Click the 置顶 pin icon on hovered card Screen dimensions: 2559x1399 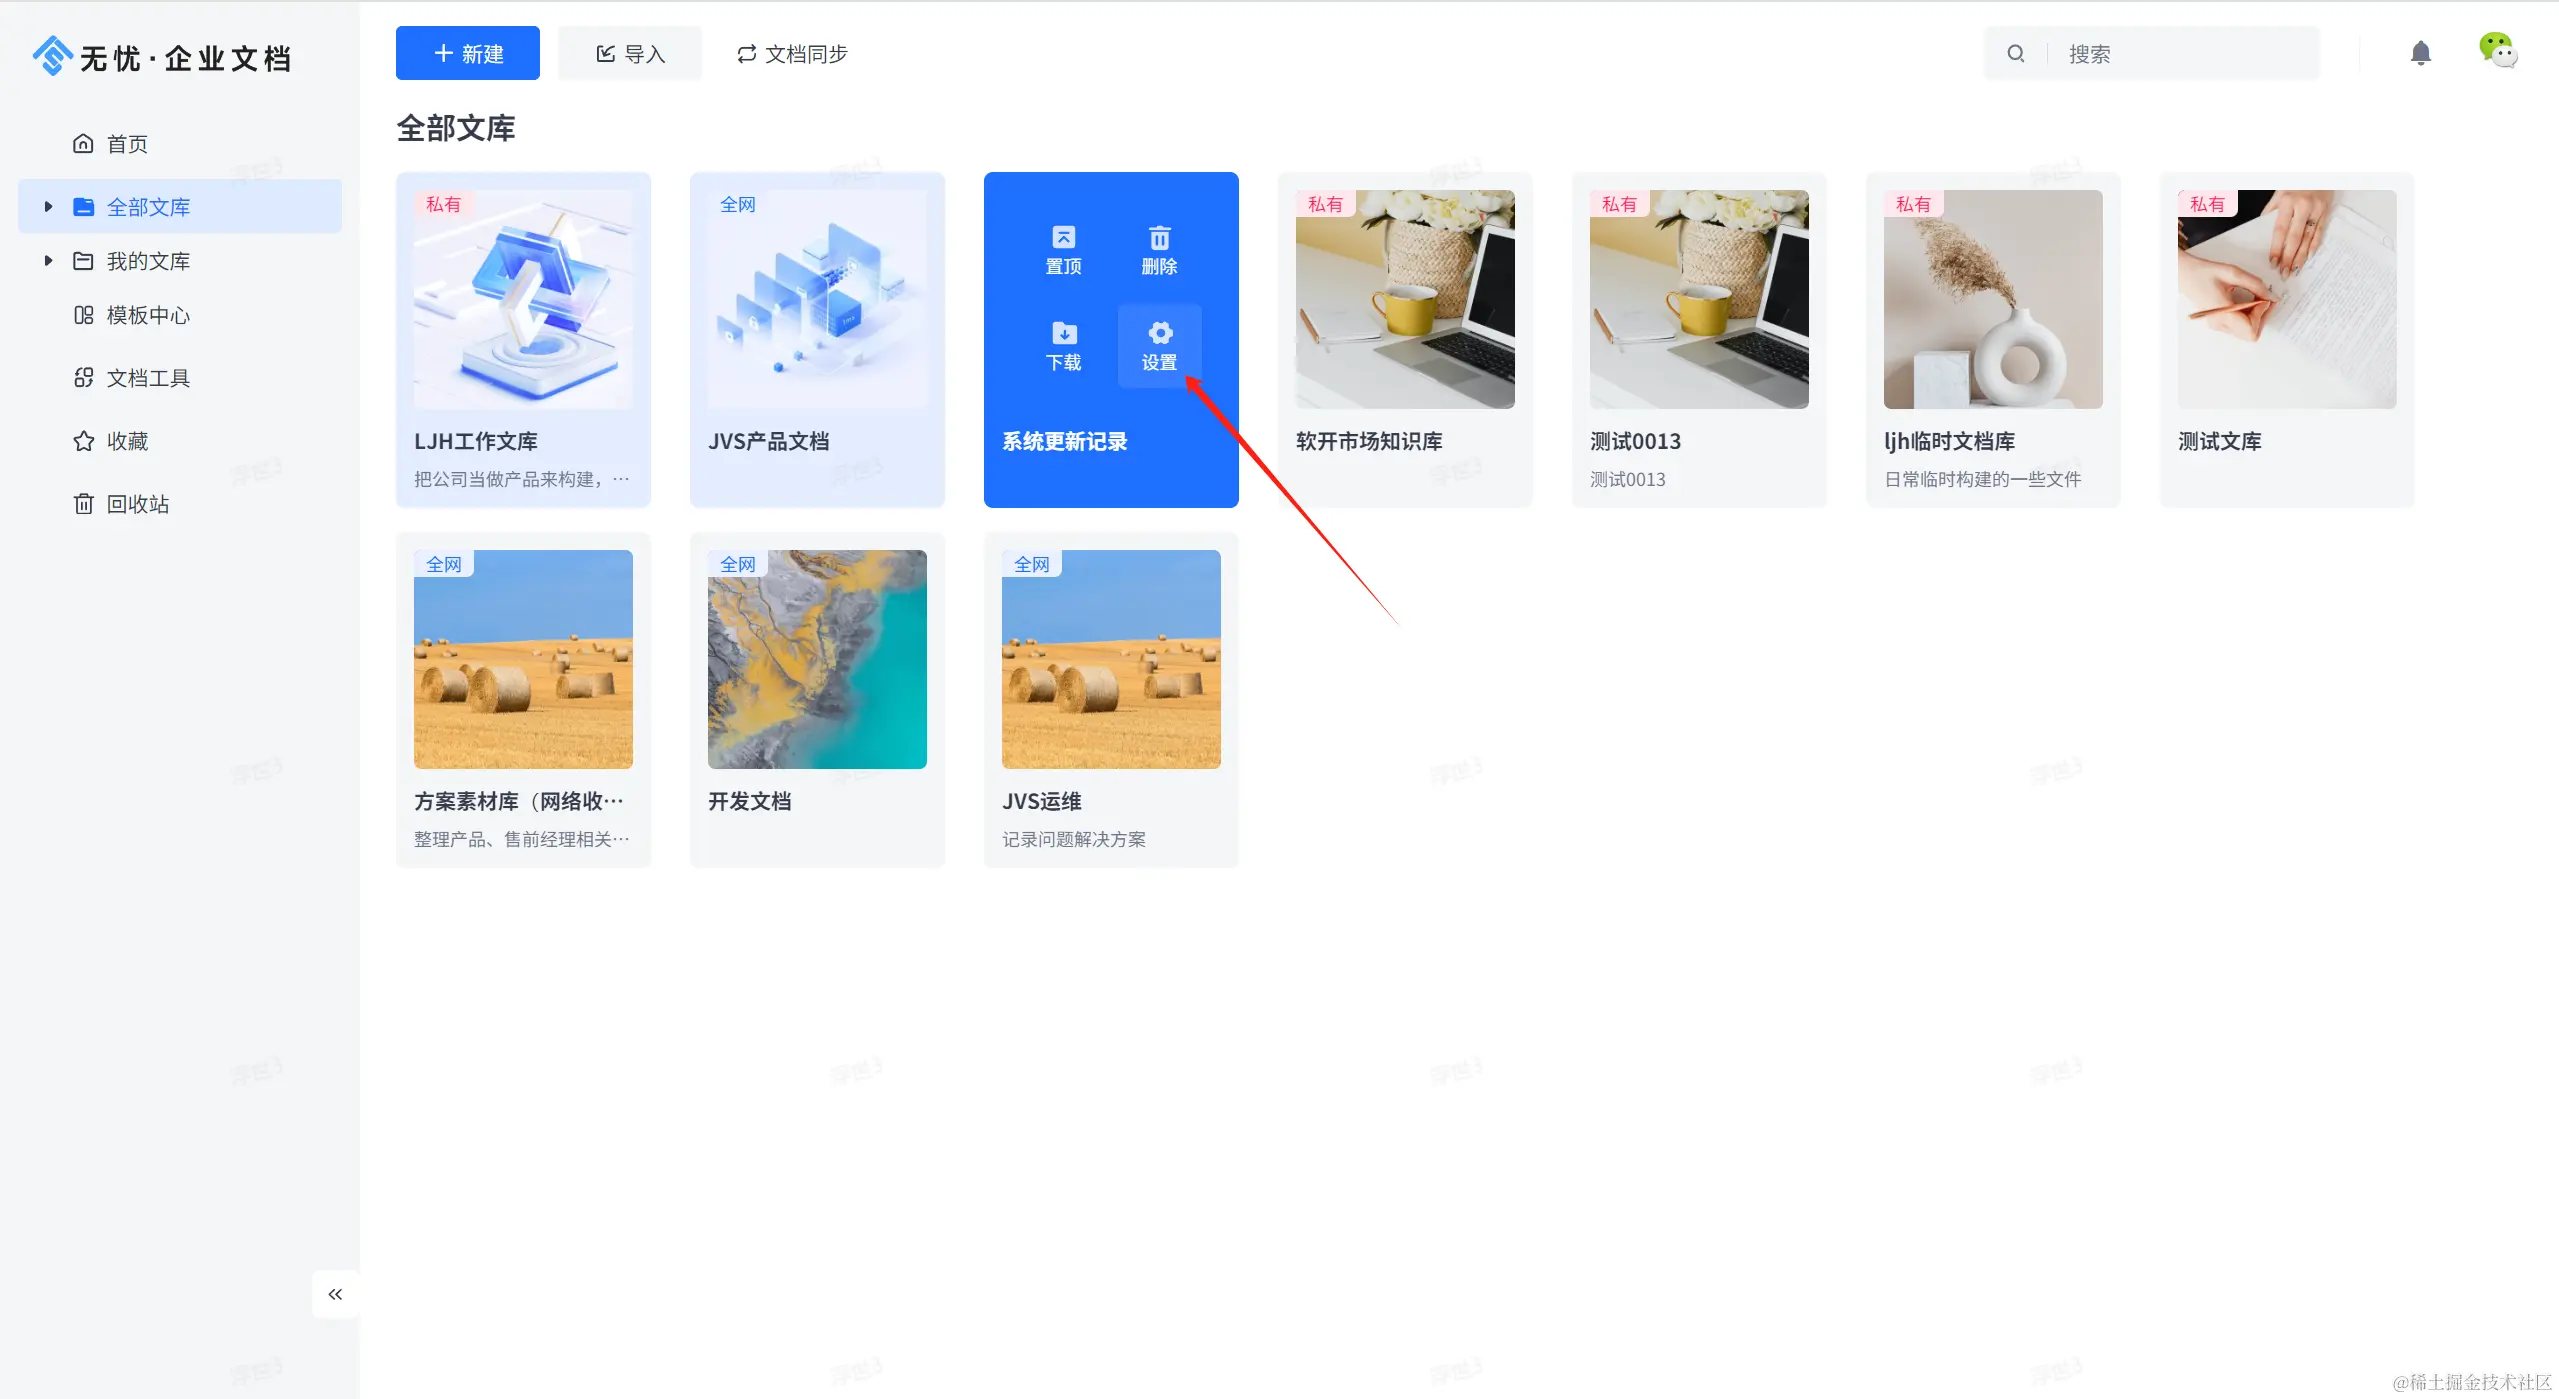[x=1063, y=238]
